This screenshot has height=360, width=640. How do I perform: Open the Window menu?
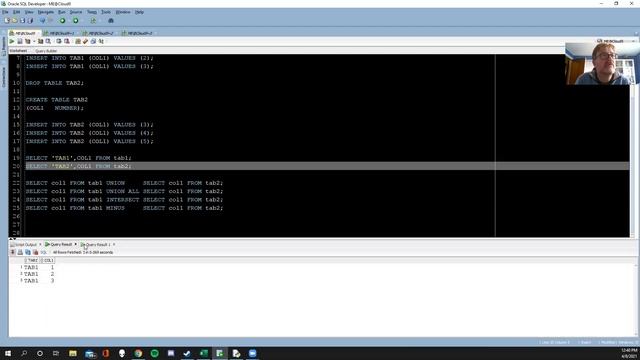123,12
